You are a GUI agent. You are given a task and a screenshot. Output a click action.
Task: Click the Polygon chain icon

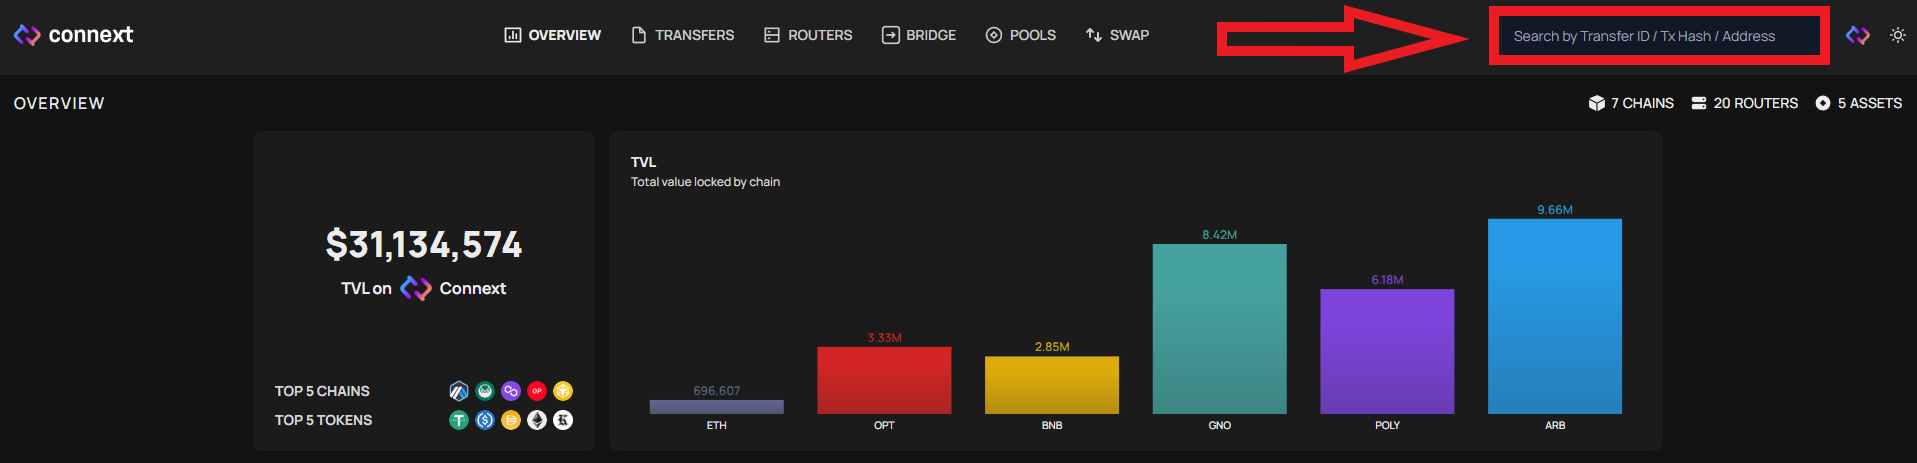pyautogui.click(x=511, y=391)
